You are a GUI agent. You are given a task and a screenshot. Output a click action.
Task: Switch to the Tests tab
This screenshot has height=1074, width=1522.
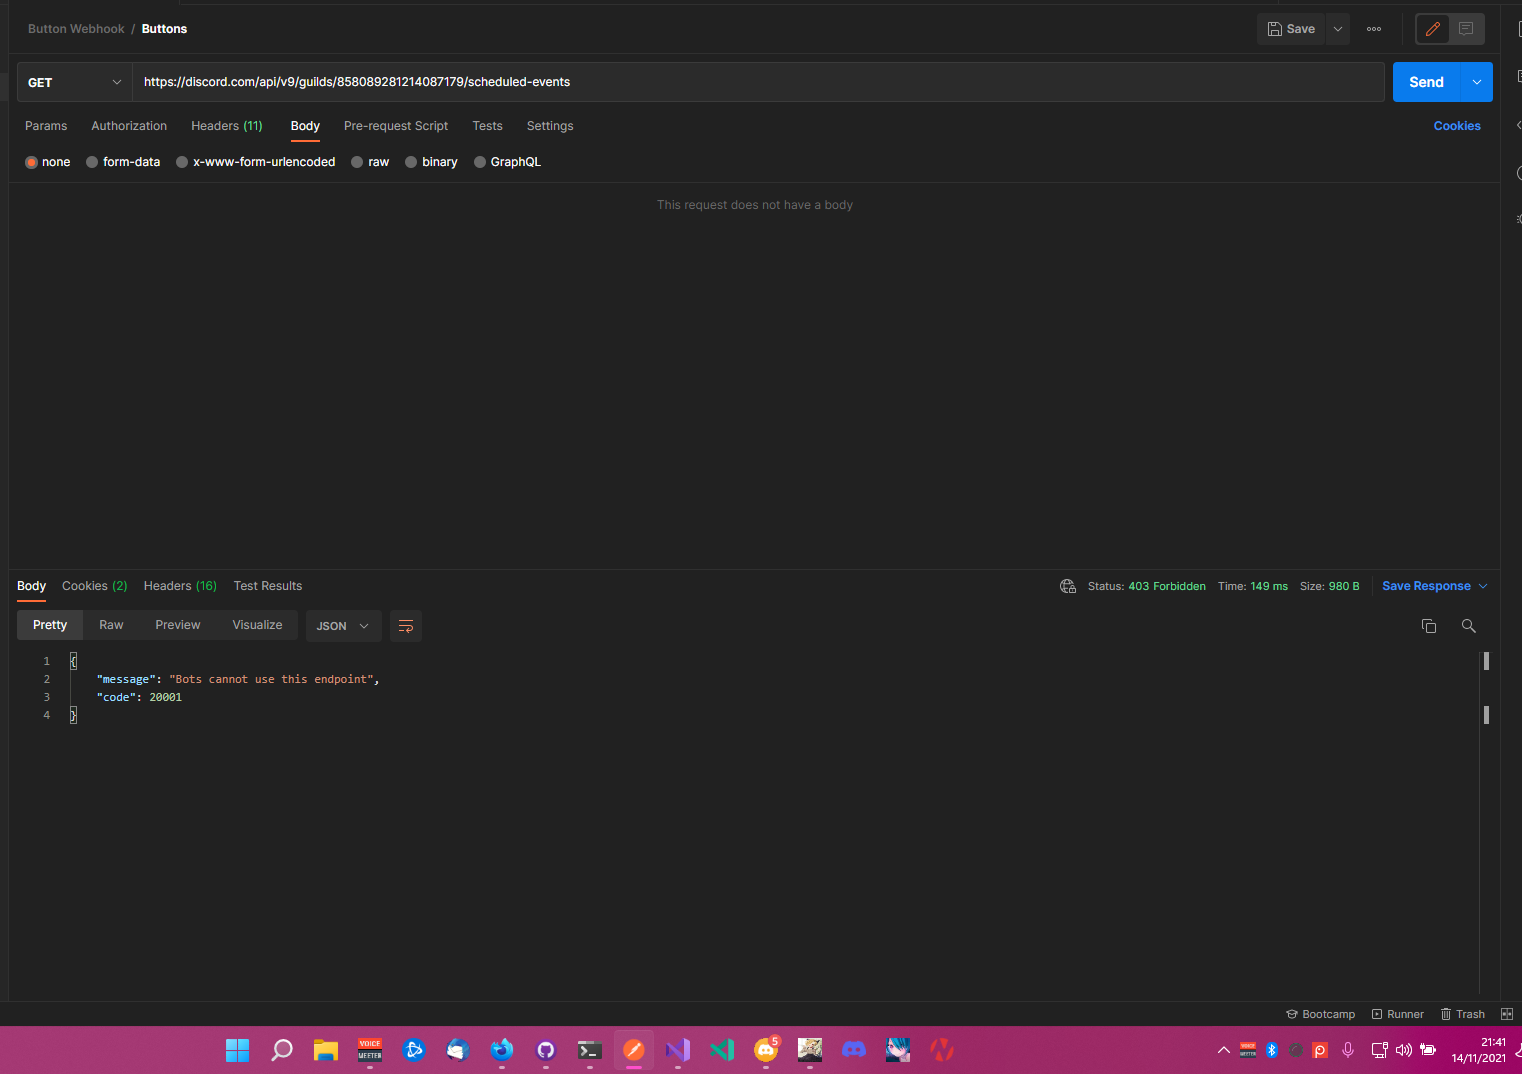click(x=487, y=126)
